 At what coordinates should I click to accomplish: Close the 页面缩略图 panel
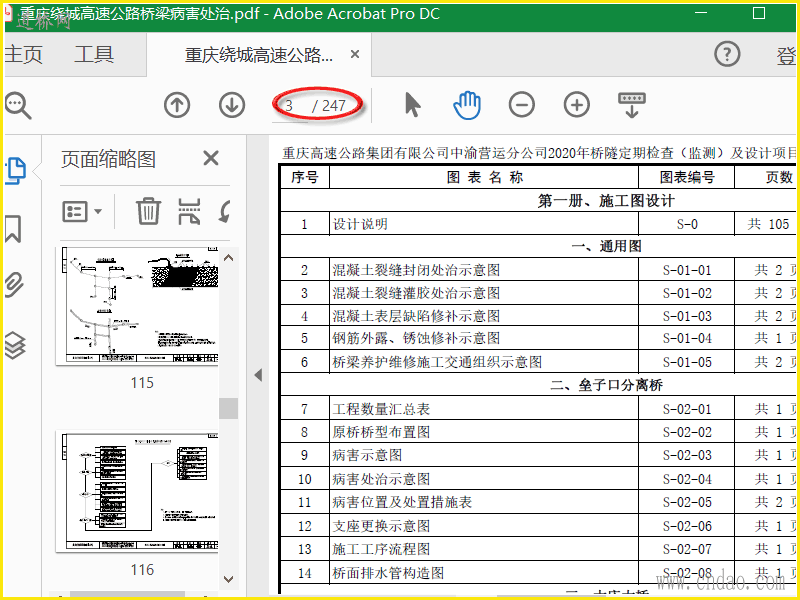pos(211,158)
